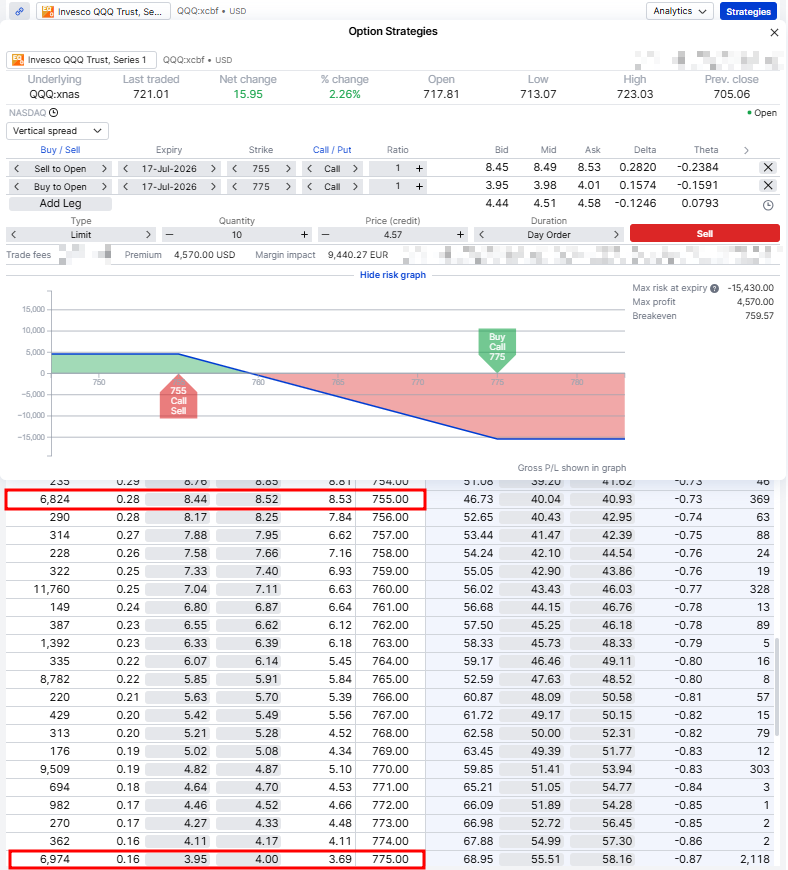Viewport: 788px width, 870px height.
Task: Change order type from Limit with right arrow
Action: tap(148, 235)
